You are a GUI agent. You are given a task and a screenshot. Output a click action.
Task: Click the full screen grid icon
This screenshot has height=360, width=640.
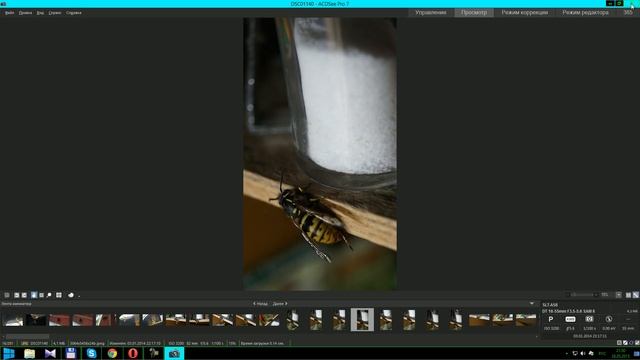(59, 295)
